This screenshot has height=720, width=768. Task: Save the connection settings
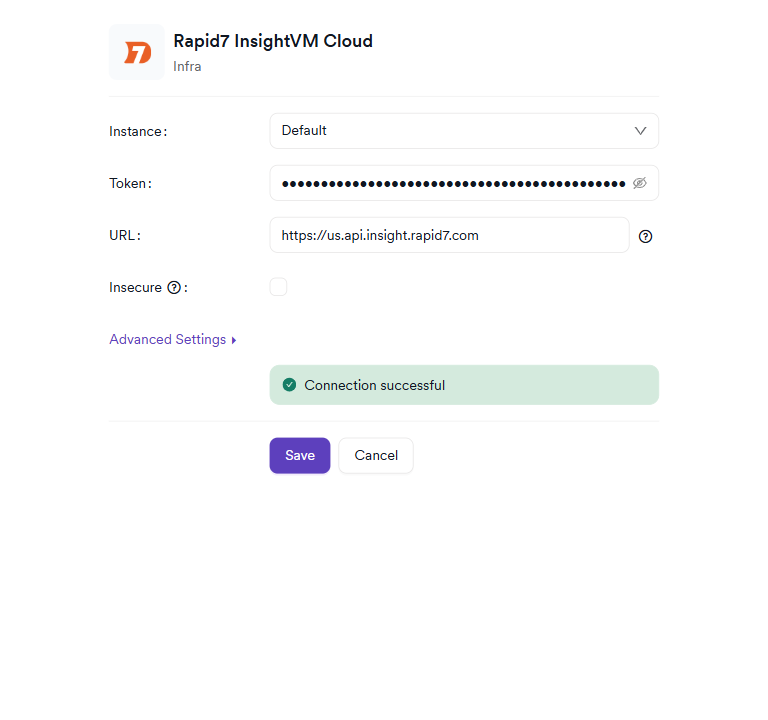(x=300, y=456)
